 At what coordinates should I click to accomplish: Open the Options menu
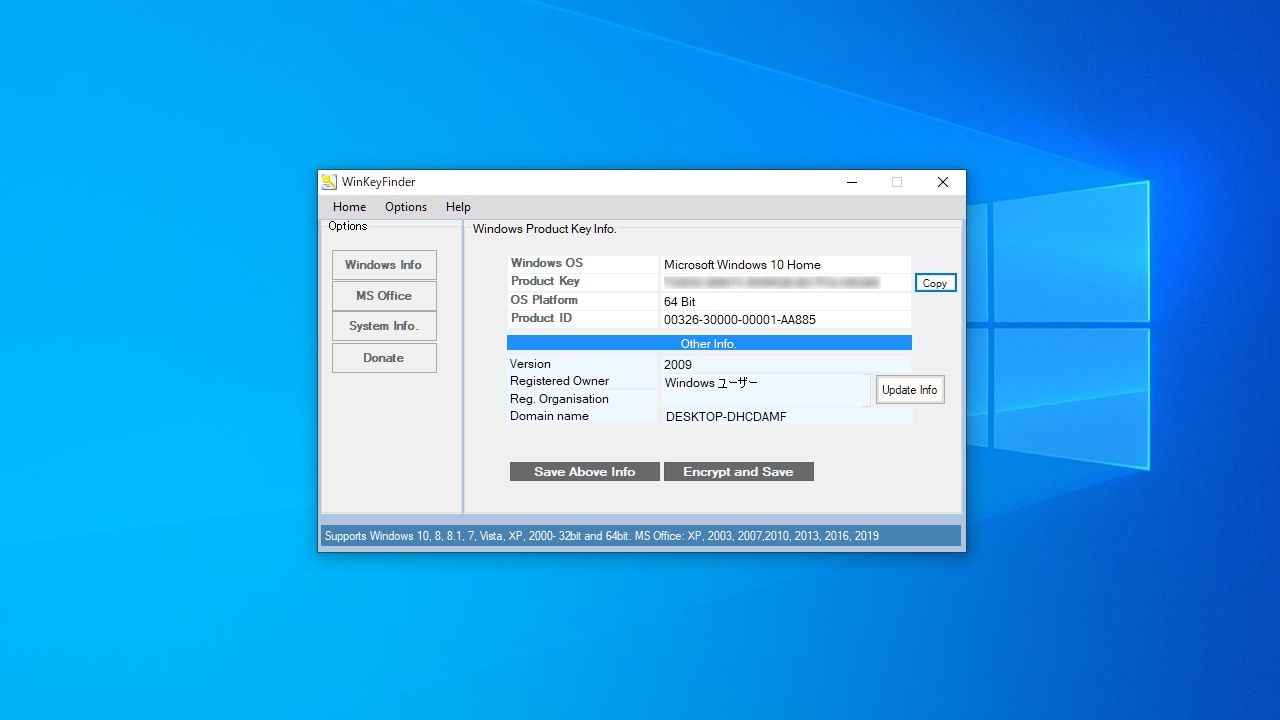pos(406,207)
